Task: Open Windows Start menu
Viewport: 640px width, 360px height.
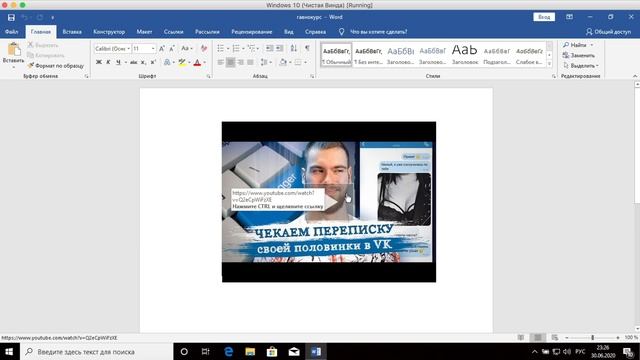Action: click(x=9, y=351)
